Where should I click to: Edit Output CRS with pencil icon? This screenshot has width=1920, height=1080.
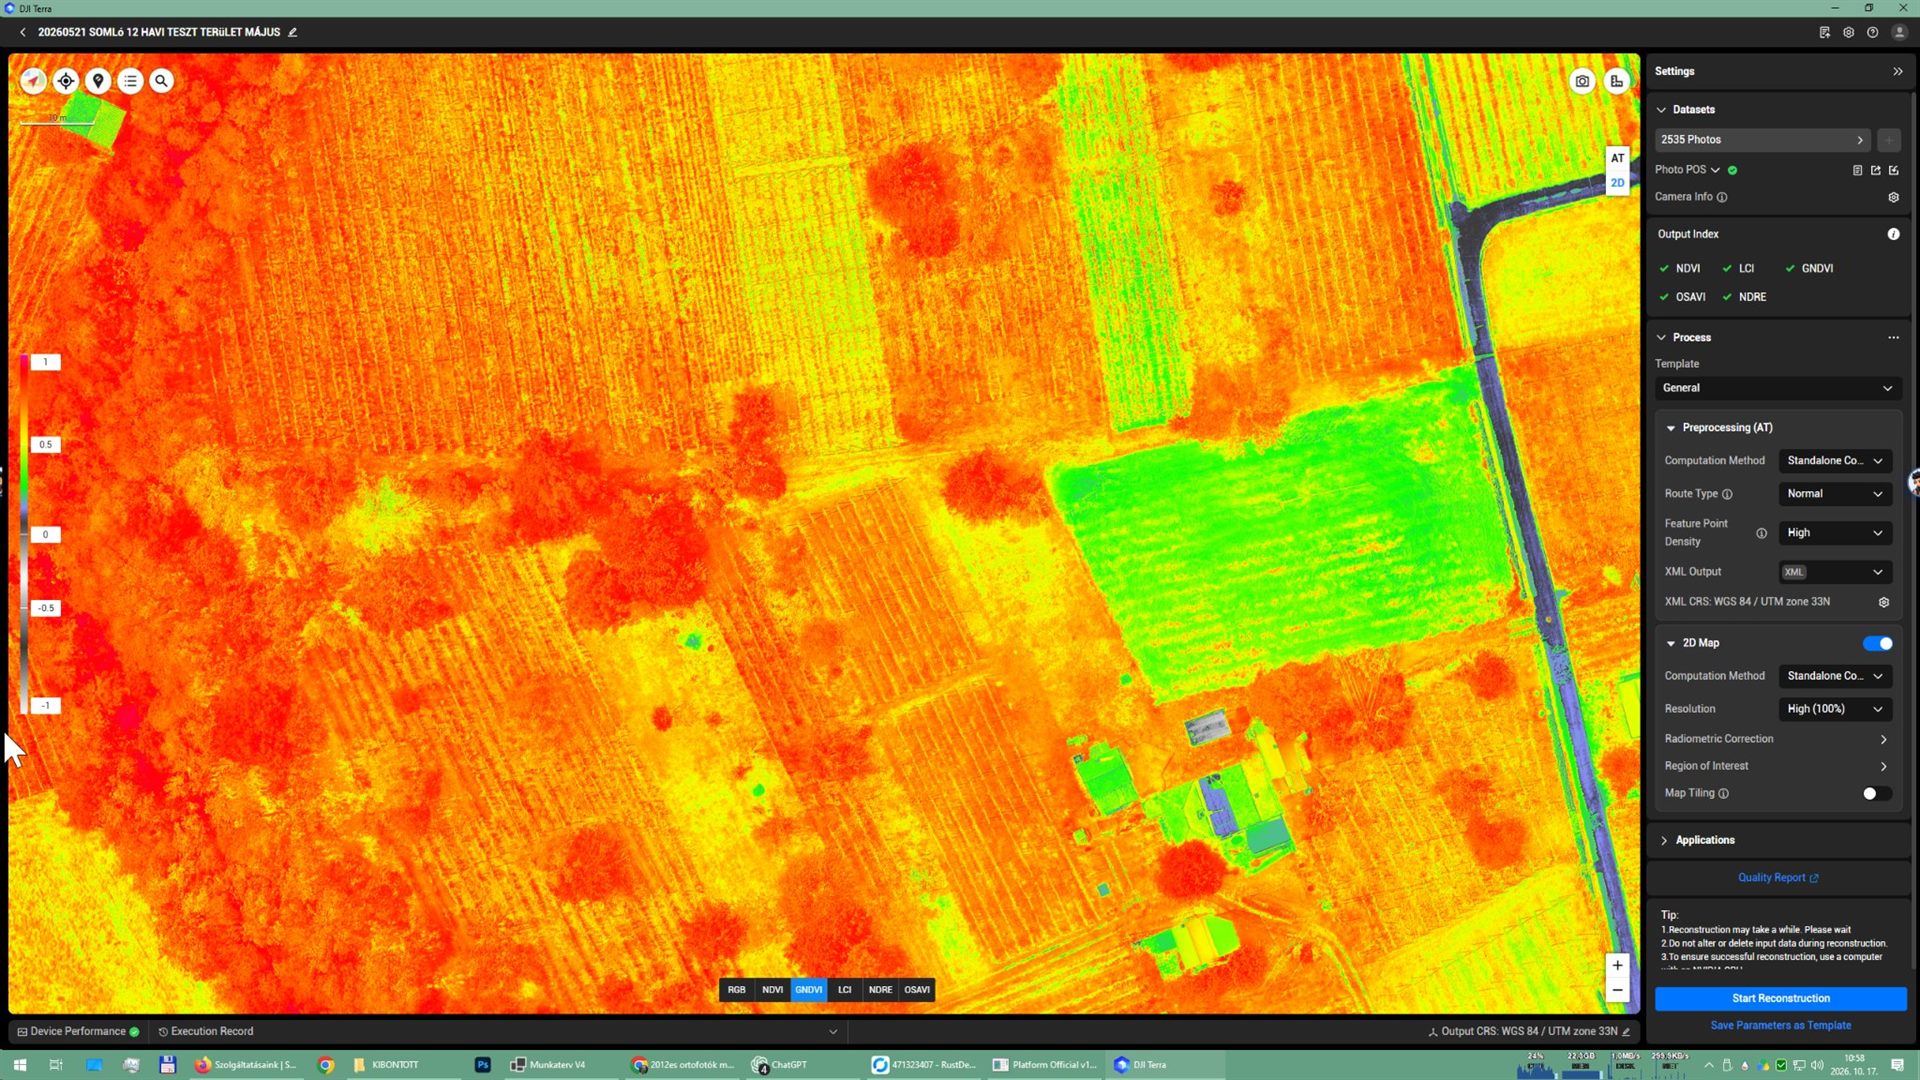pos(1626,1032)
